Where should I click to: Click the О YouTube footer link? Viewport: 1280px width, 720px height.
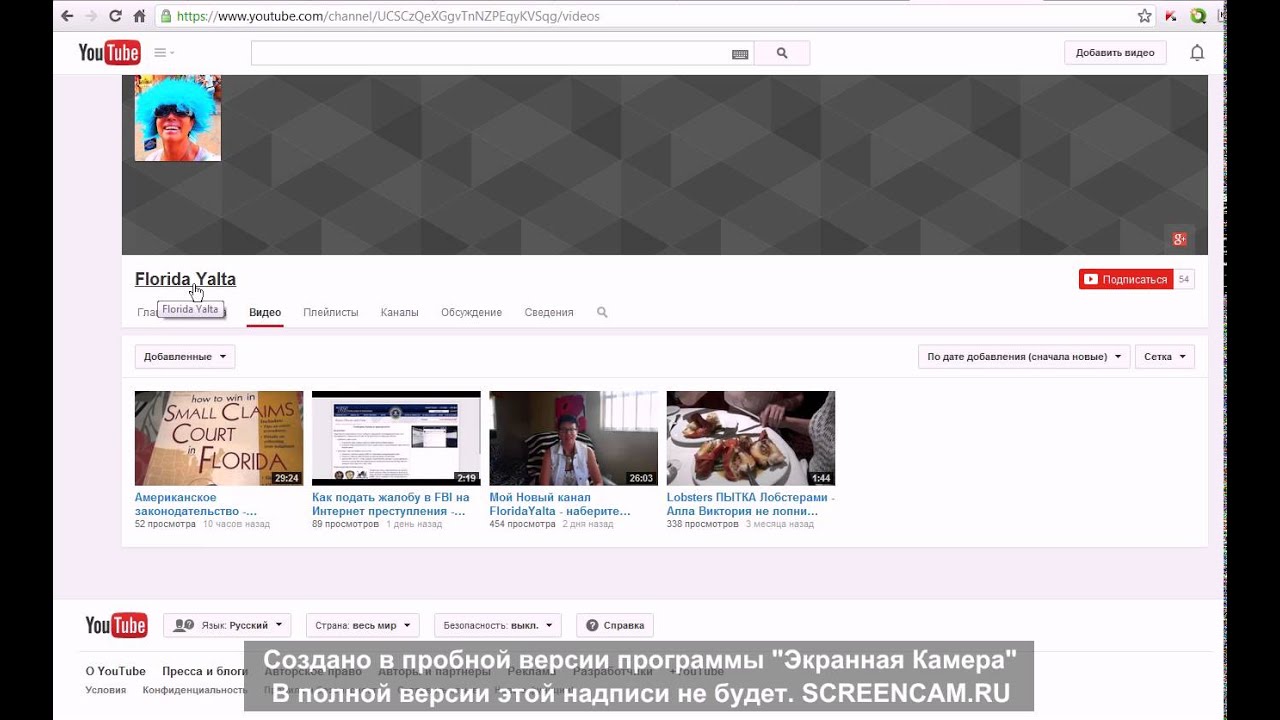[x=116, y=671]
